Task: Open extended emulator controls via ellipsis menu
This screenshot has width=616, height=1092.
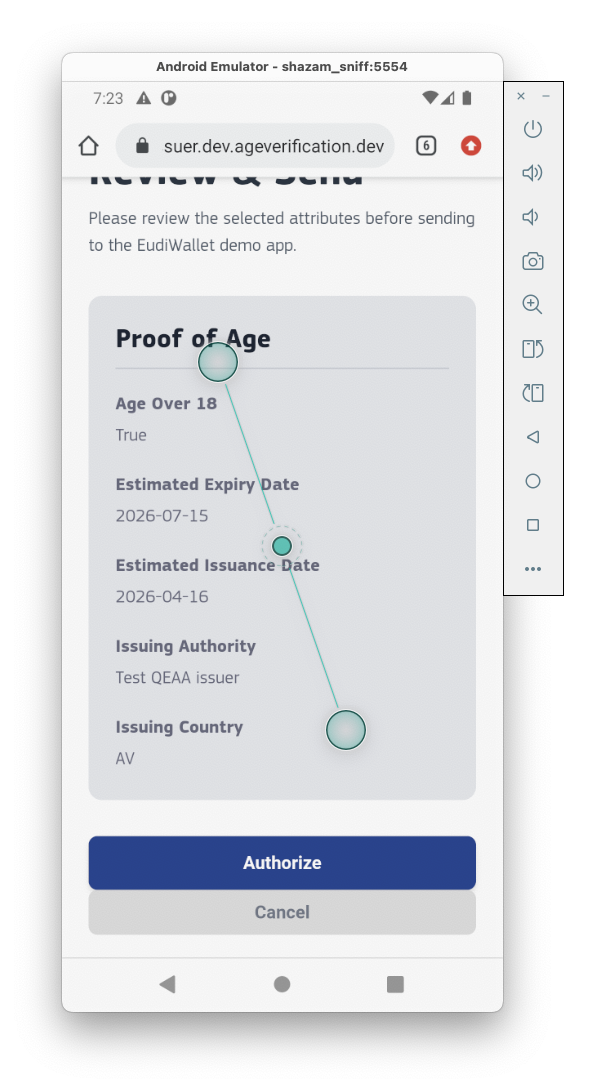Action: pos(532,568)
